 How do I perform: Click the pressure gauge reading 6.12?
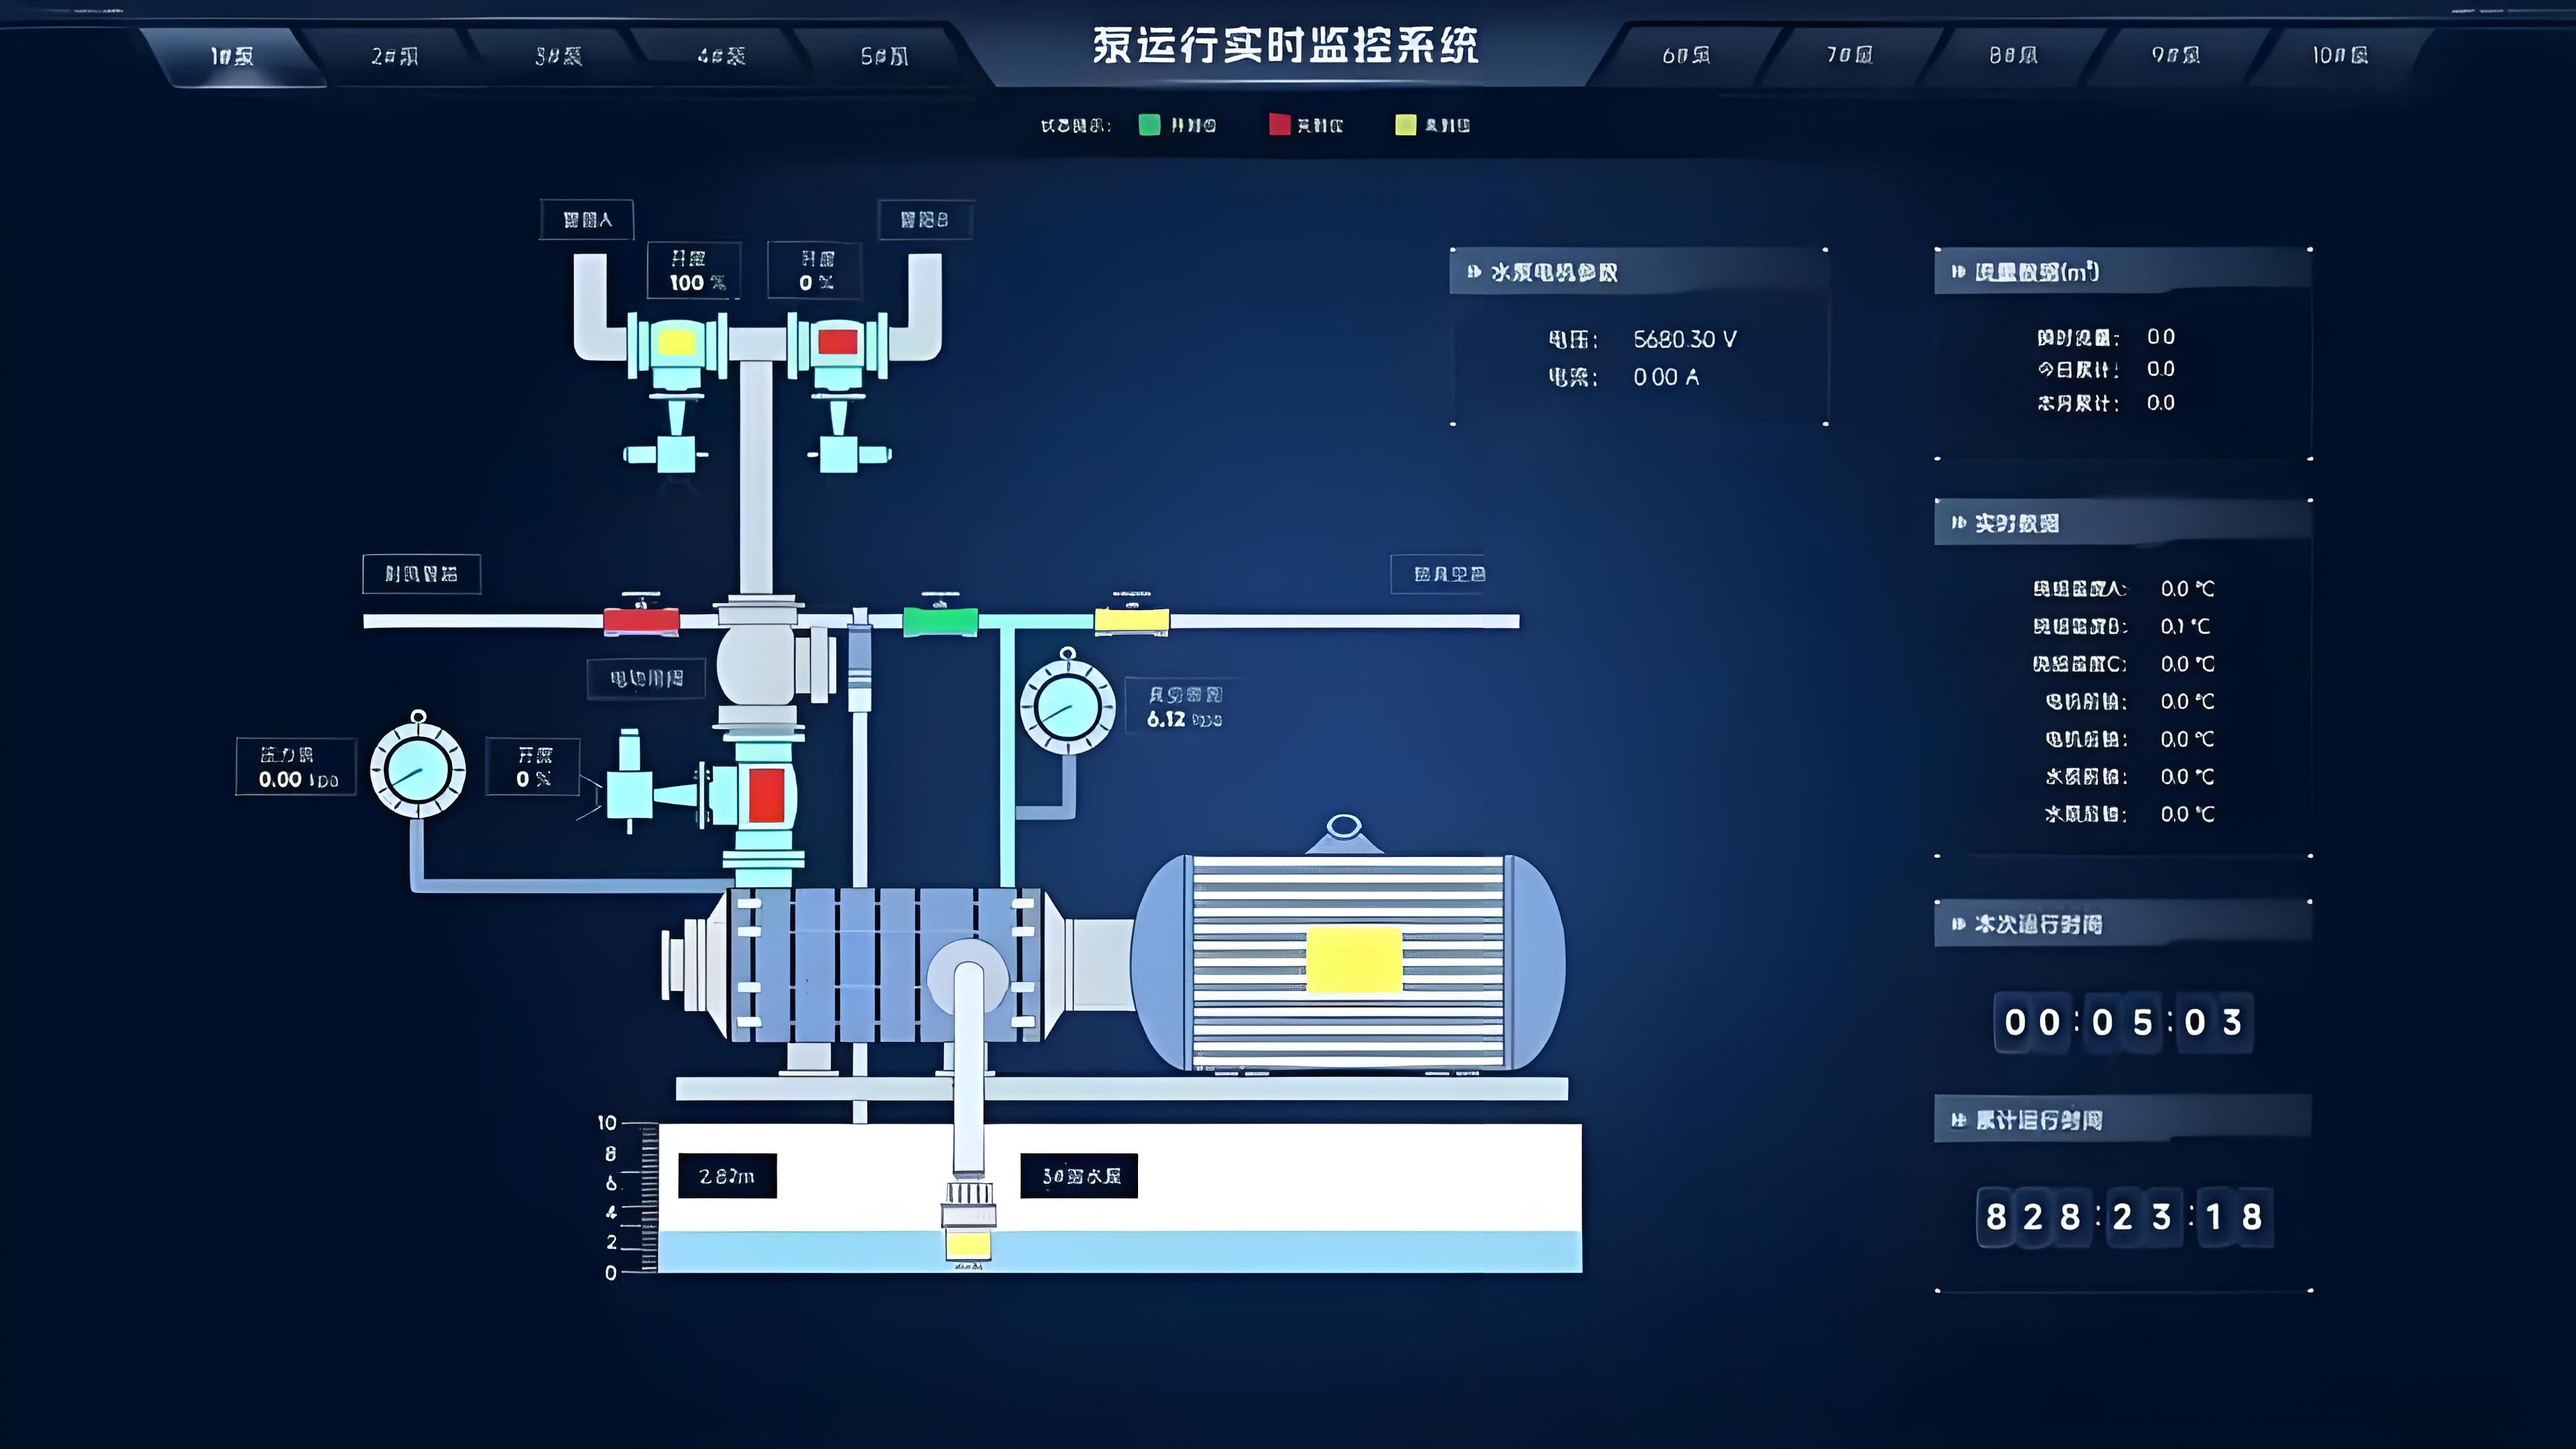[1067, 707]
